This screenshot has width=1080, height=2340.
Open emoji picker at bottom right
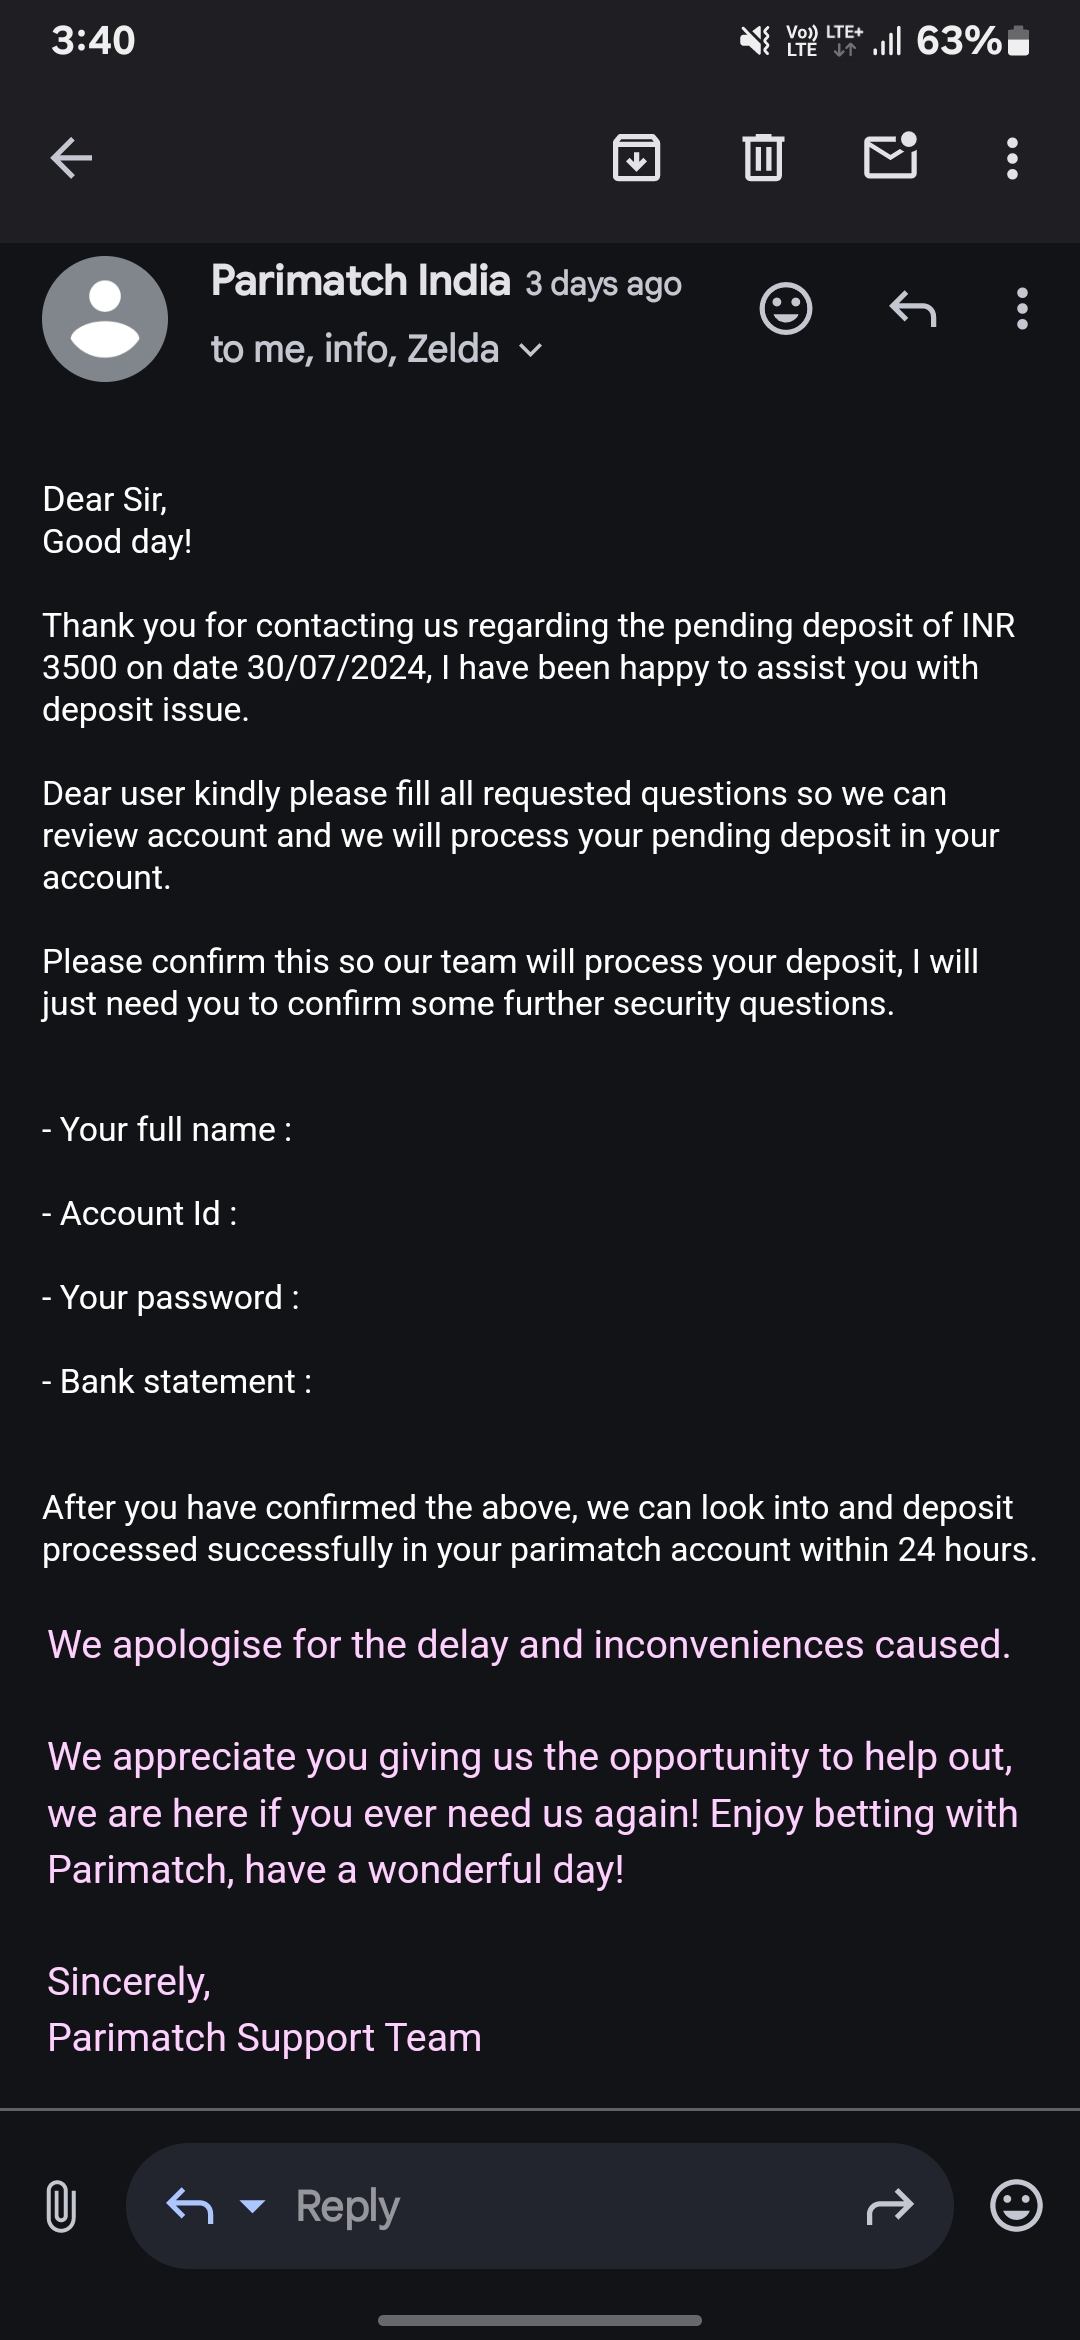click(1016, 2206)
